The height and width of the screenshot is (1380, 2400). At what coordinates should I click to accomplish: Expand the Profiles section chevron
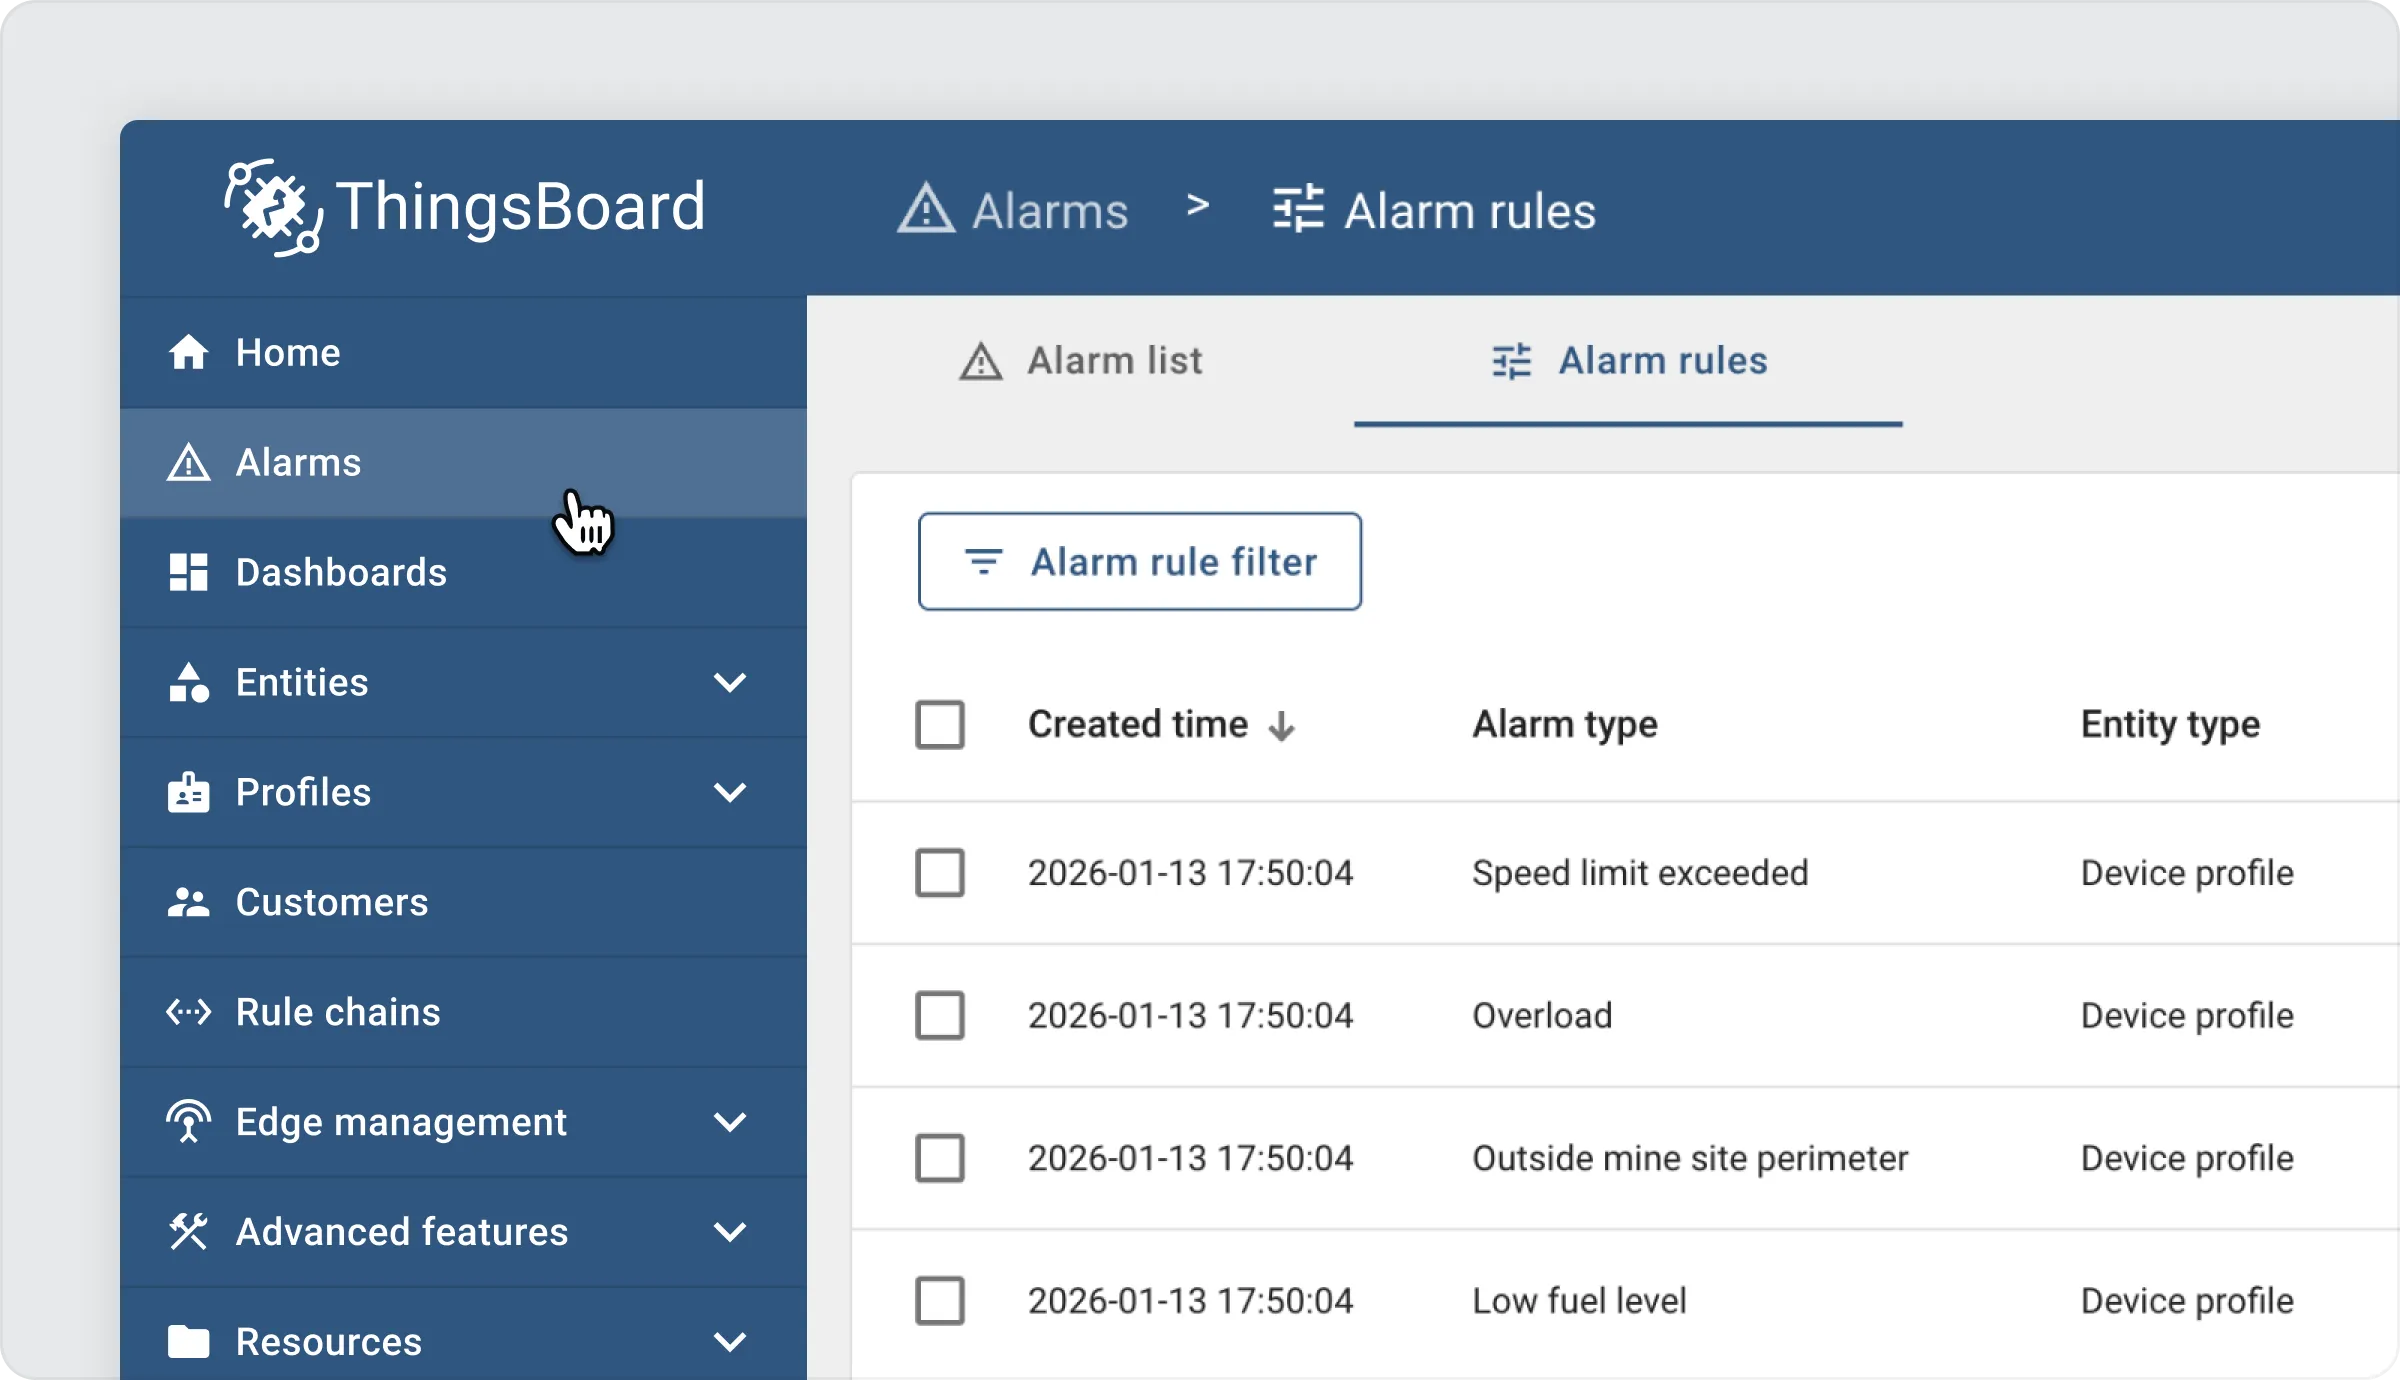coord(730,793)
